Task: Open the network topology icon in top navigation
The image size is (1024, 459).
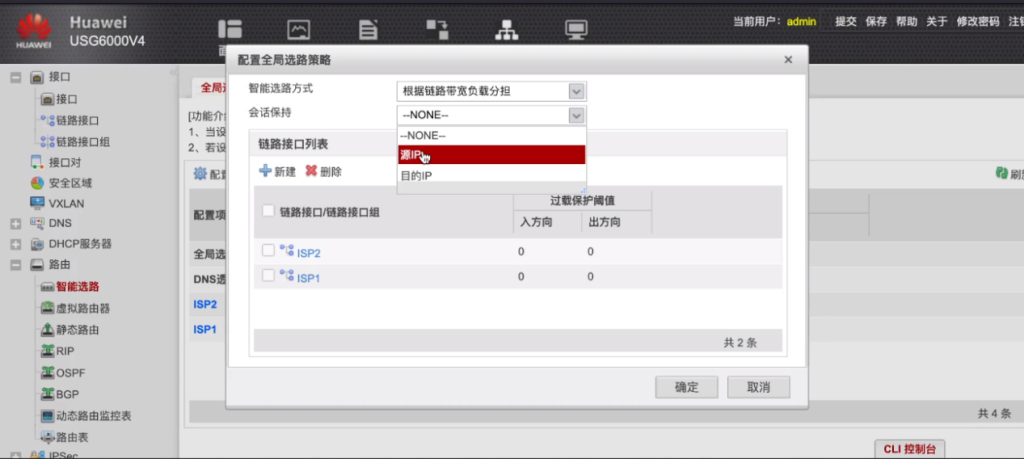Action: tap(507, 29)
